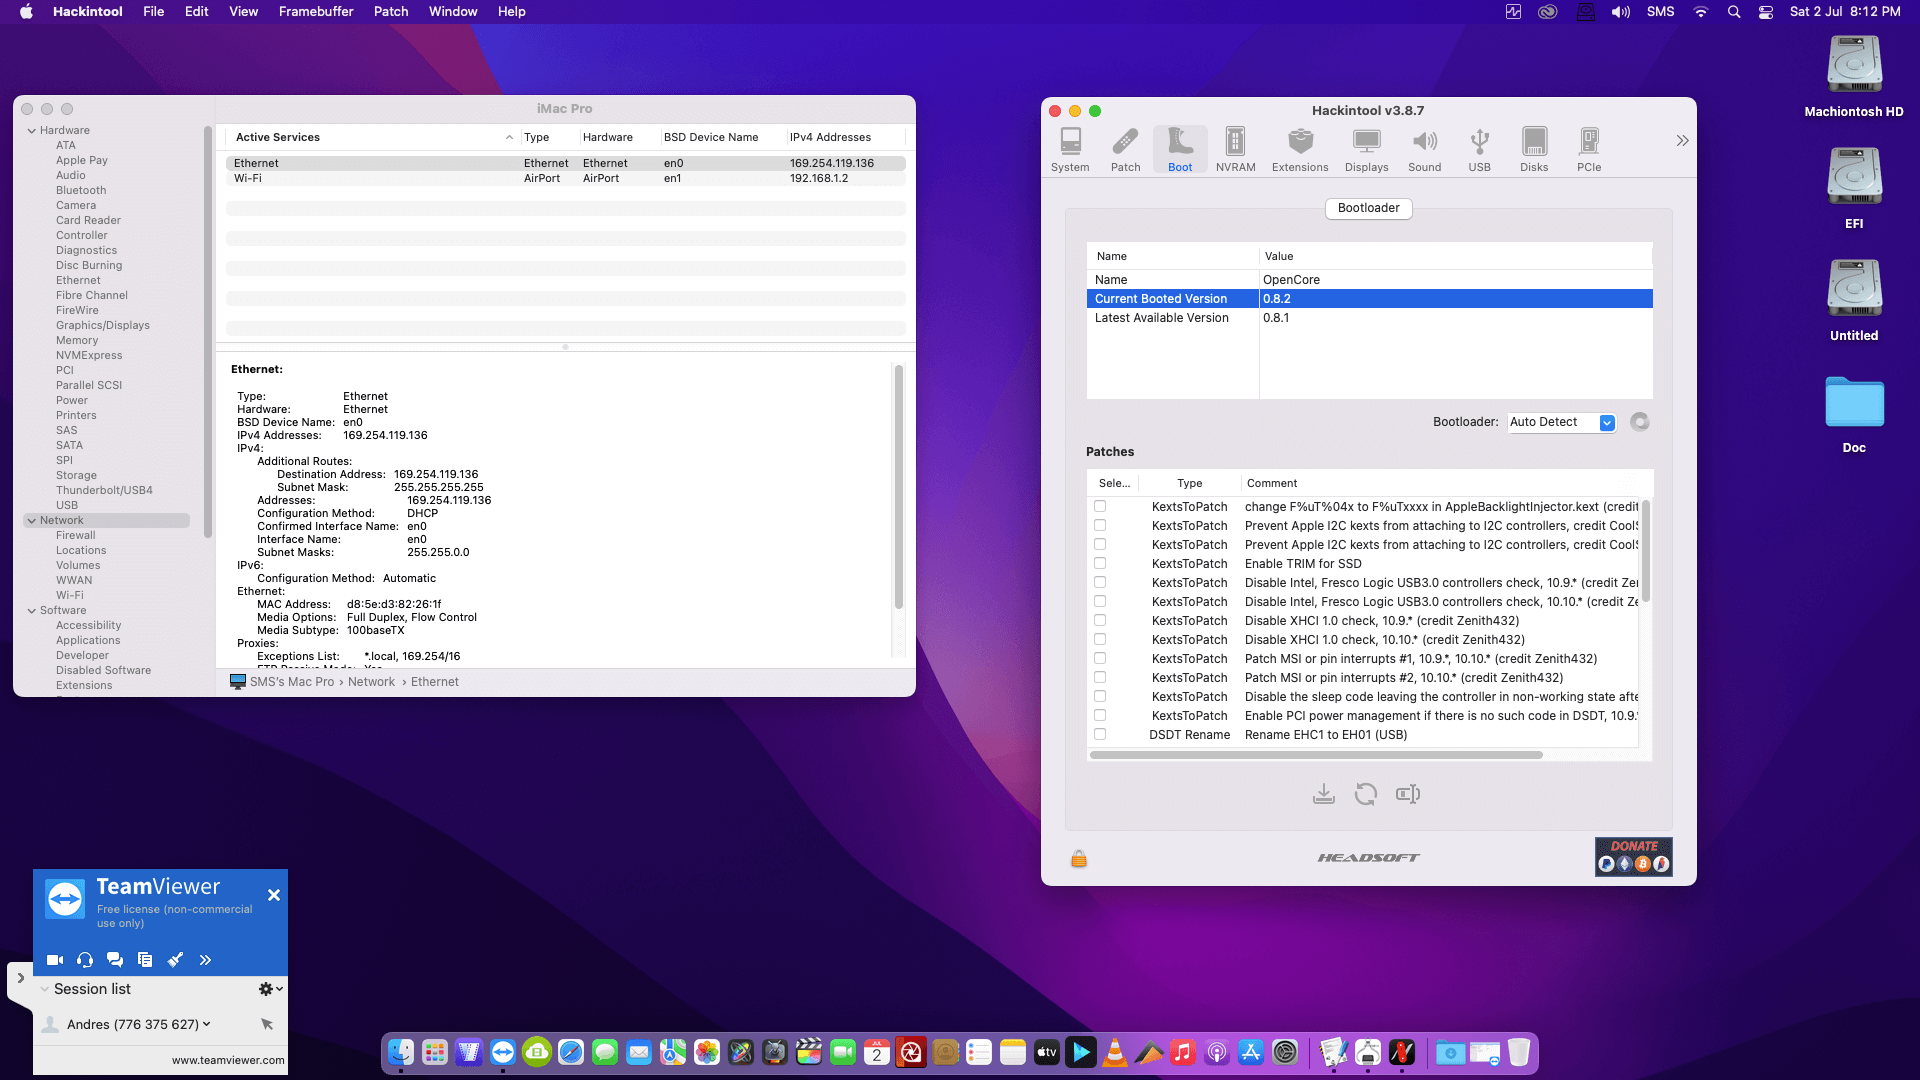Open the Patch menu in menu bar
The width and height of the screenshot is (1920, 1080).
point(391,12)
